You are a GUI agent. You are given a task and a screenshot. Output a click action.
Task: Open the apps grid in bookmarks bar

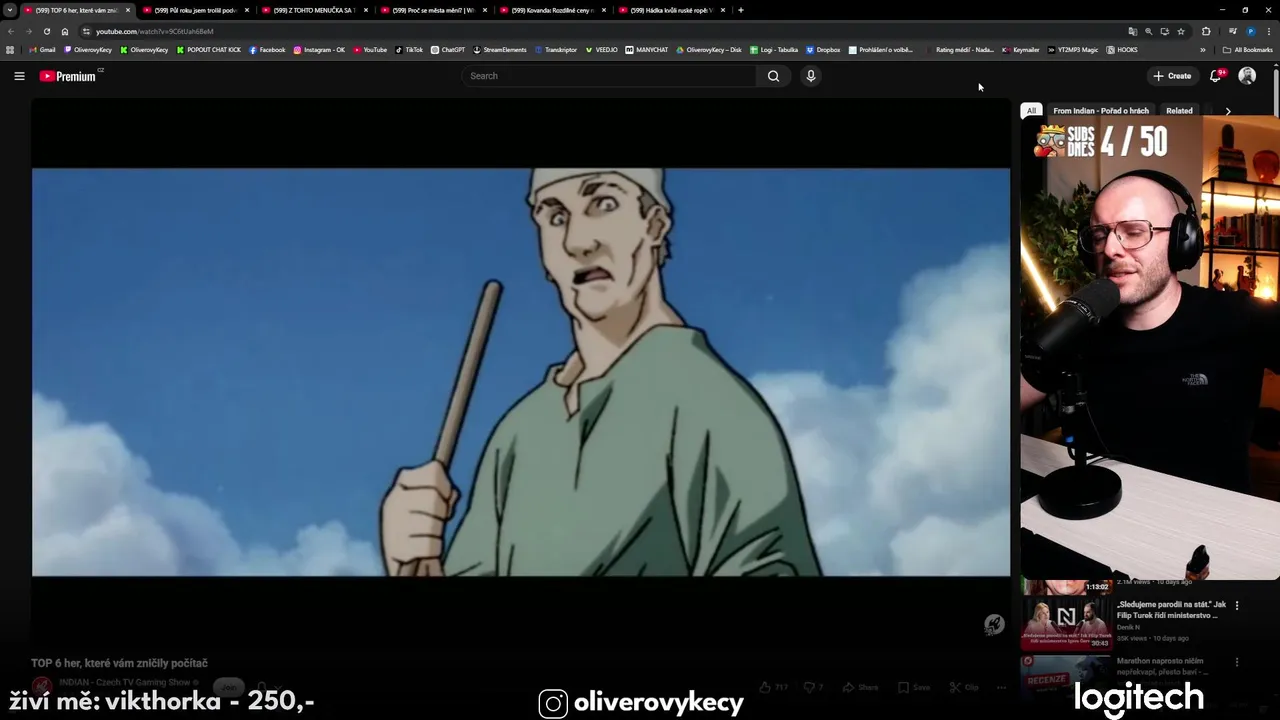click(10, 50)
